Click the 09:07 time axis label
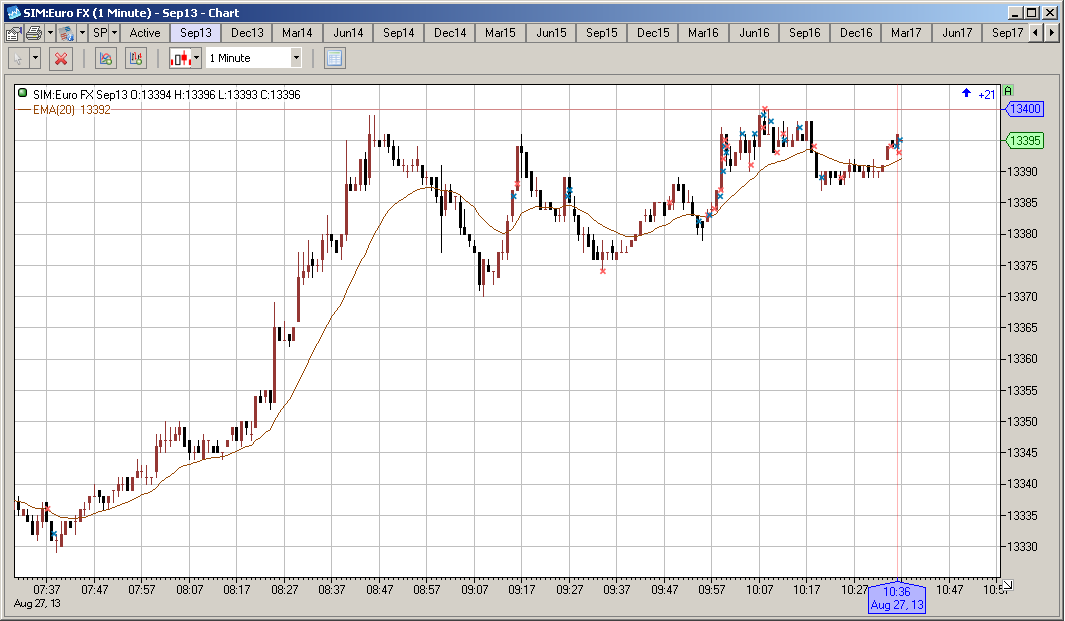1065x621 pixels. coord(474,590)
